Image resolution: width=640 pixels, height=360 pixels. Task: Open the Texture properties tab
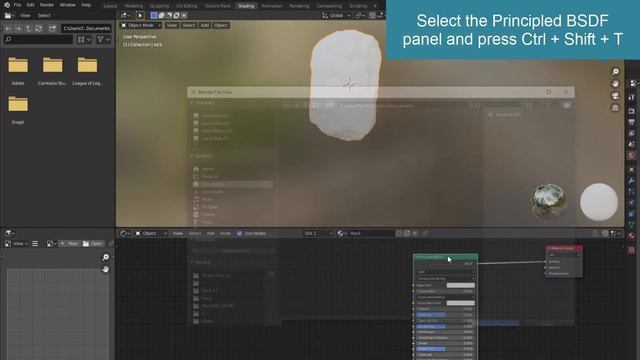pos(632,250)
